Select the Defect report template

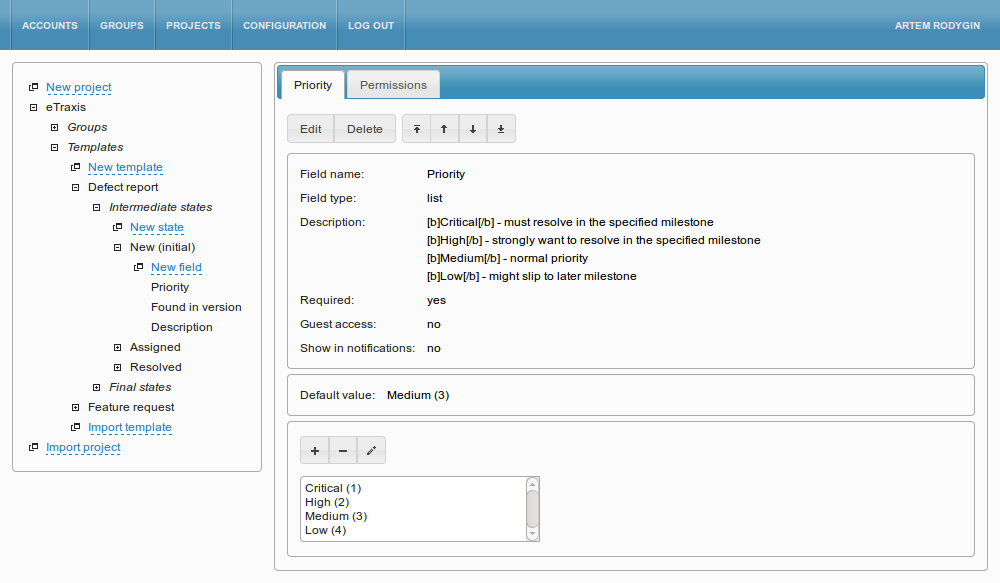click(x=123, y=188)
